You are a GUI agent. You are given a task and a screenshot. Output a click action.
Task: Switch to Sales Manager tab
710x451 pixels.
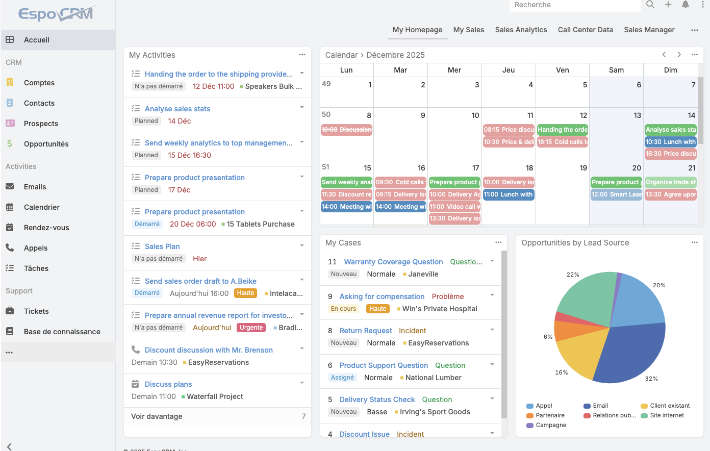649,29
